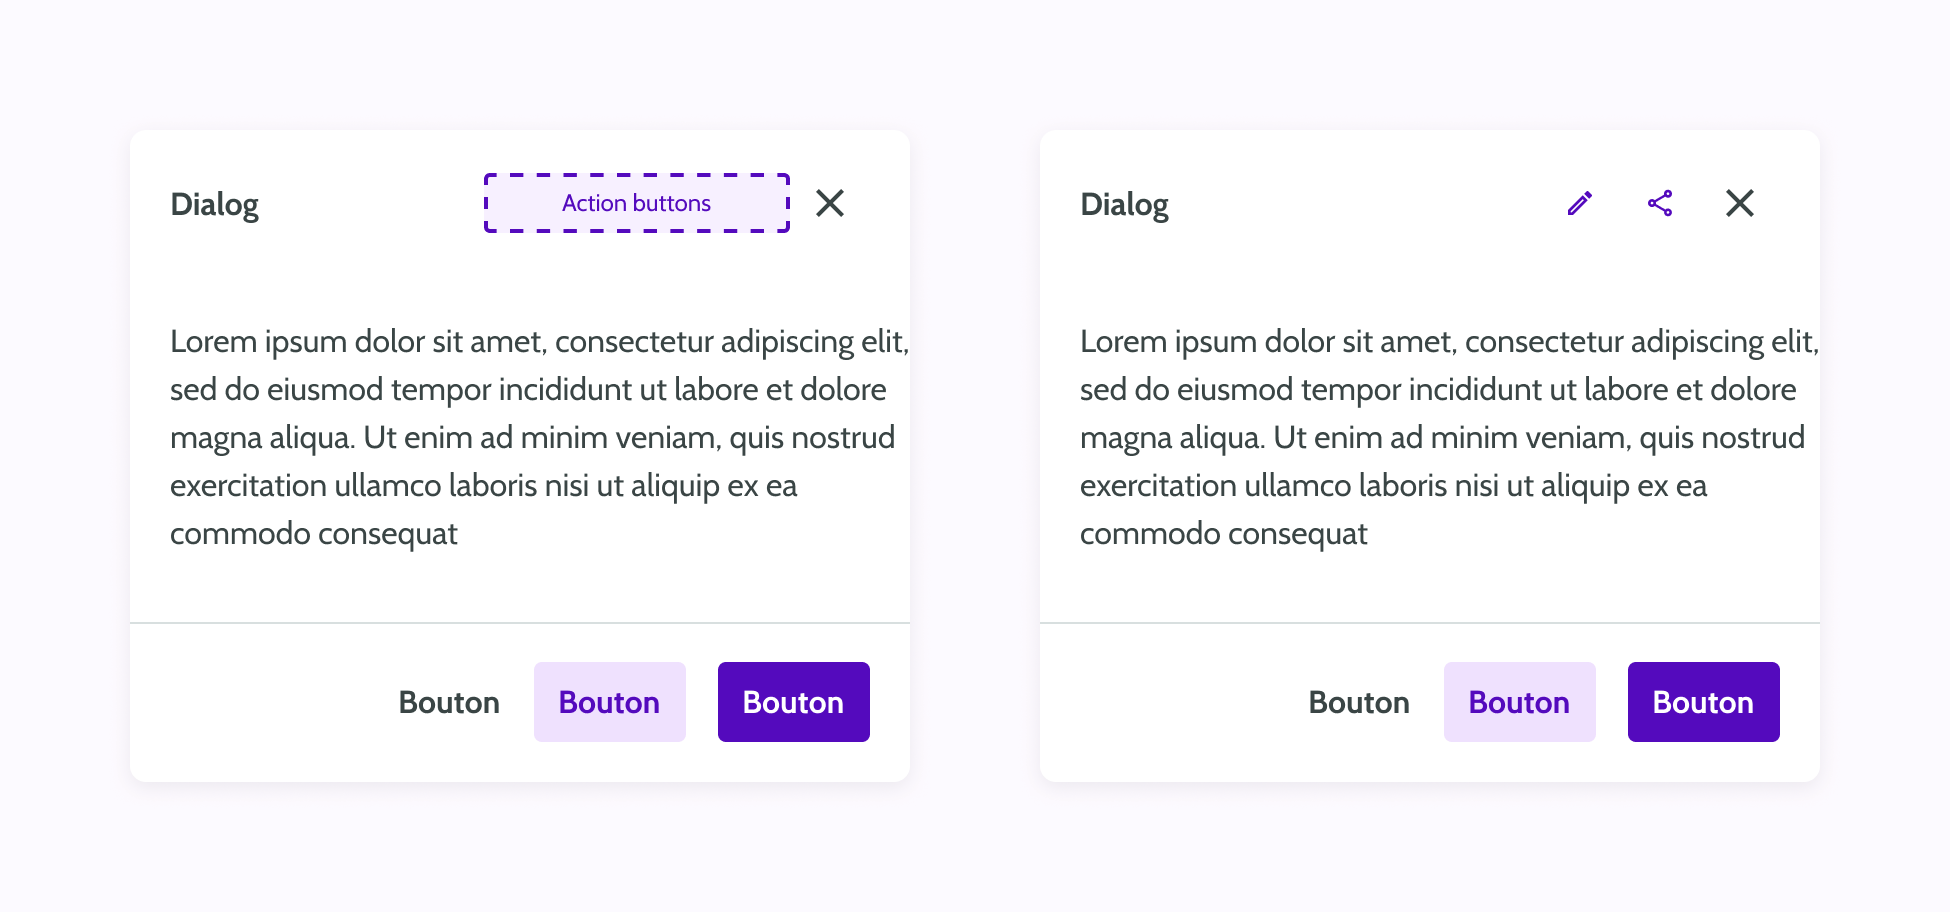The width and height of the screenshot is (1950, 912).
Task: Click the filled purple Bouton in the right dialog
Action: [x=1703, y=701]
